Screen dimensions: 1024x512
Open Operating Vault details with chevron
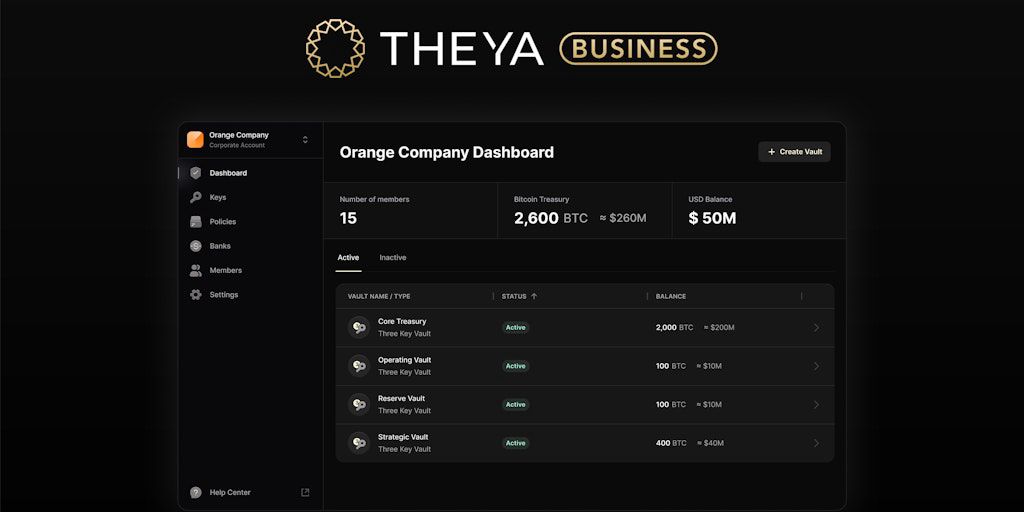click(x=816, y=366)
